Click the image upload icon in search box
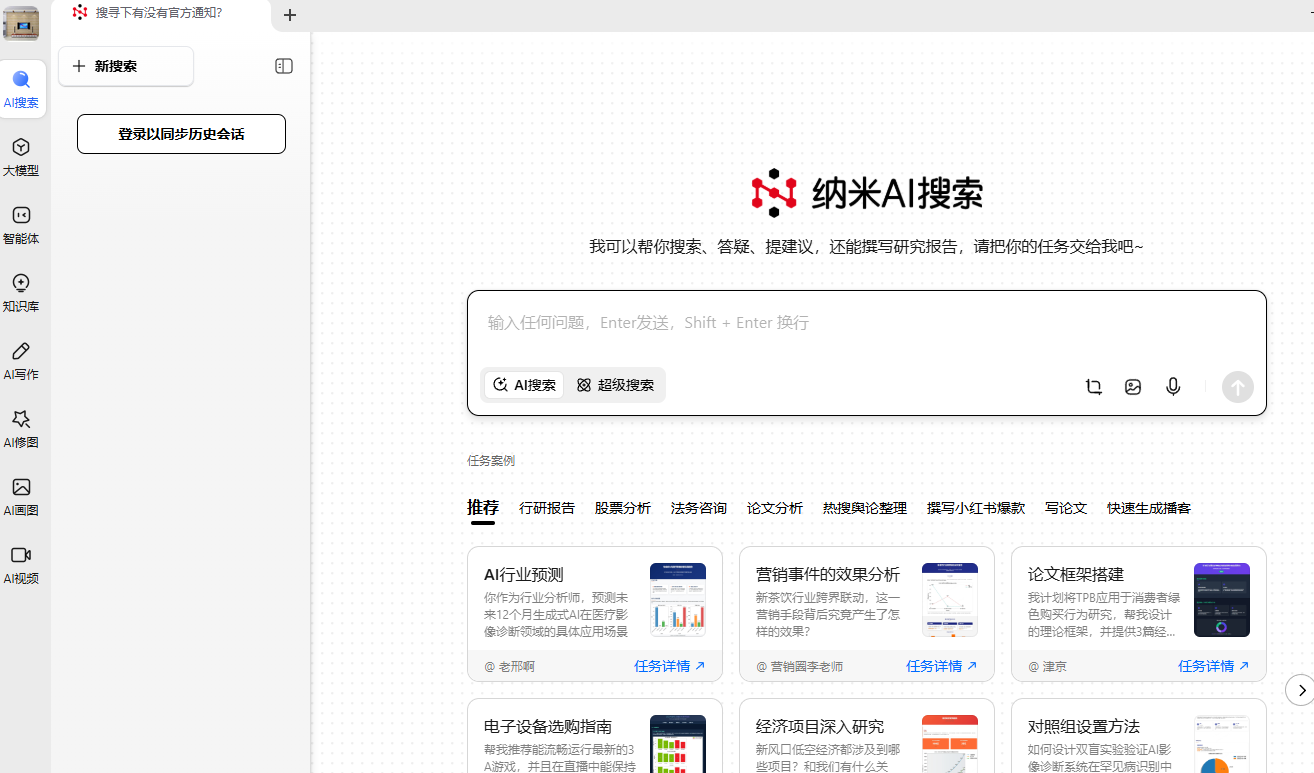1314x773 pixels. coord(1133,387)
